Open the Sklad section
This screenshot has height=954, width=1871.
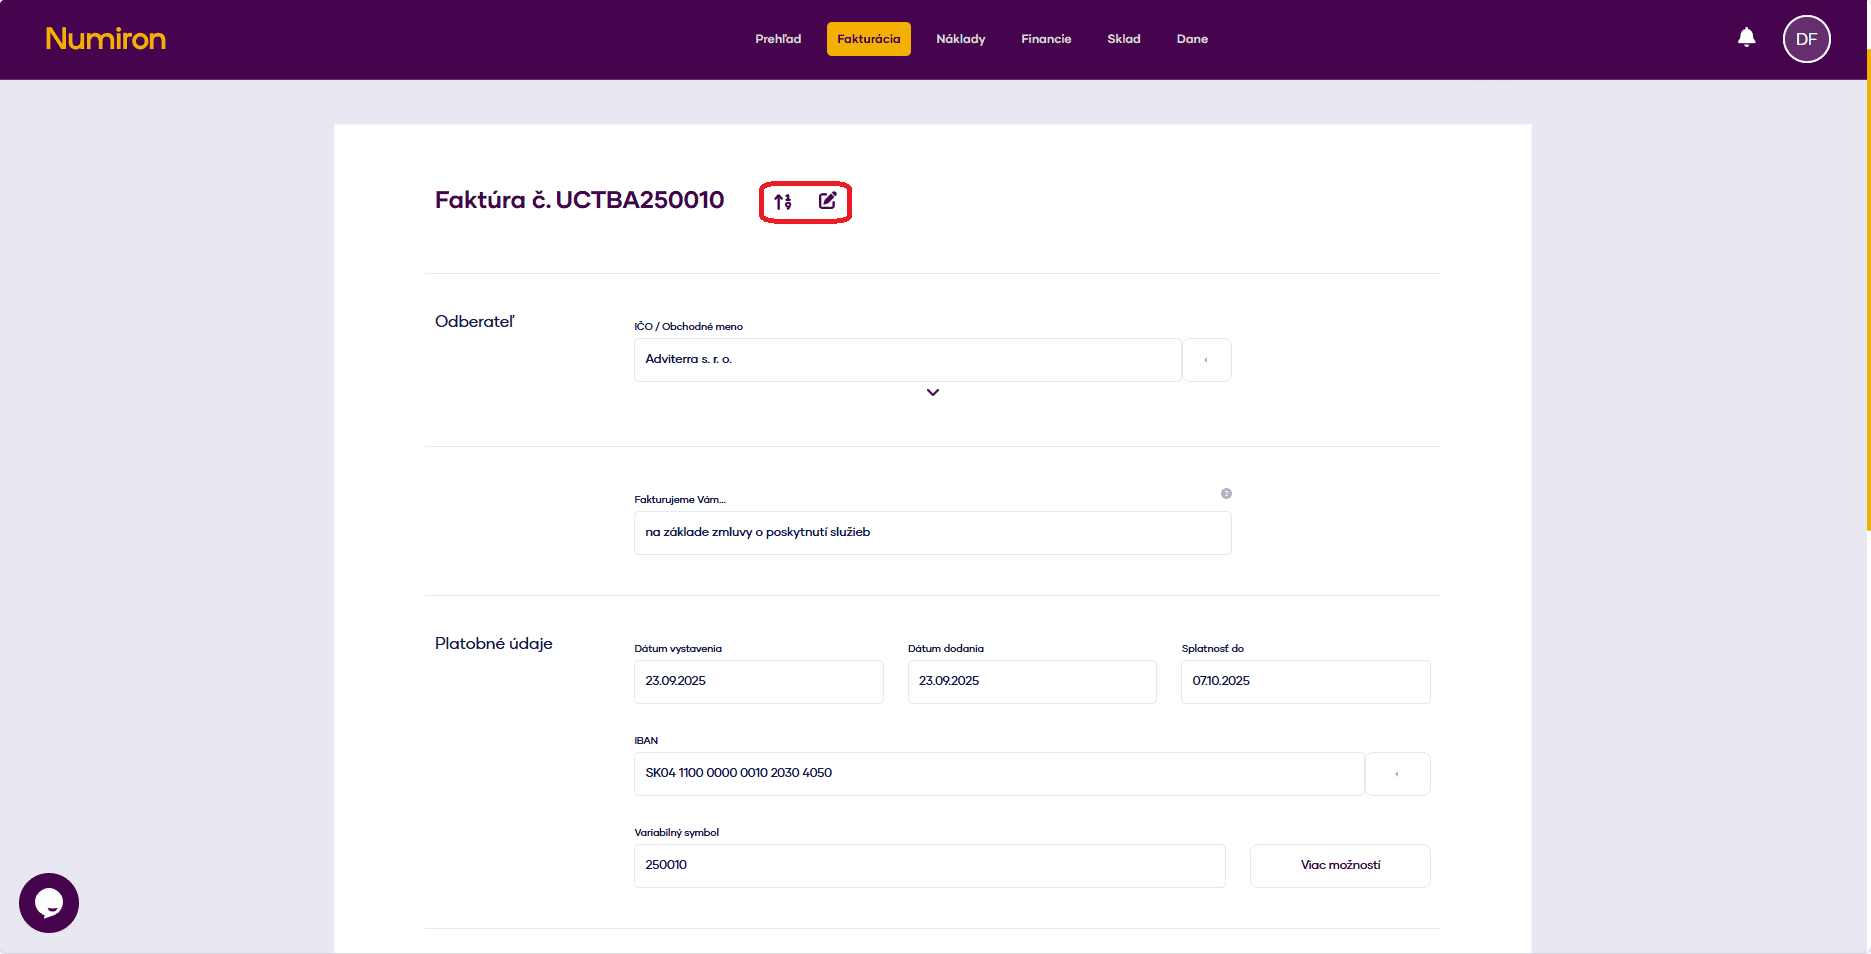coord(1123,39)
